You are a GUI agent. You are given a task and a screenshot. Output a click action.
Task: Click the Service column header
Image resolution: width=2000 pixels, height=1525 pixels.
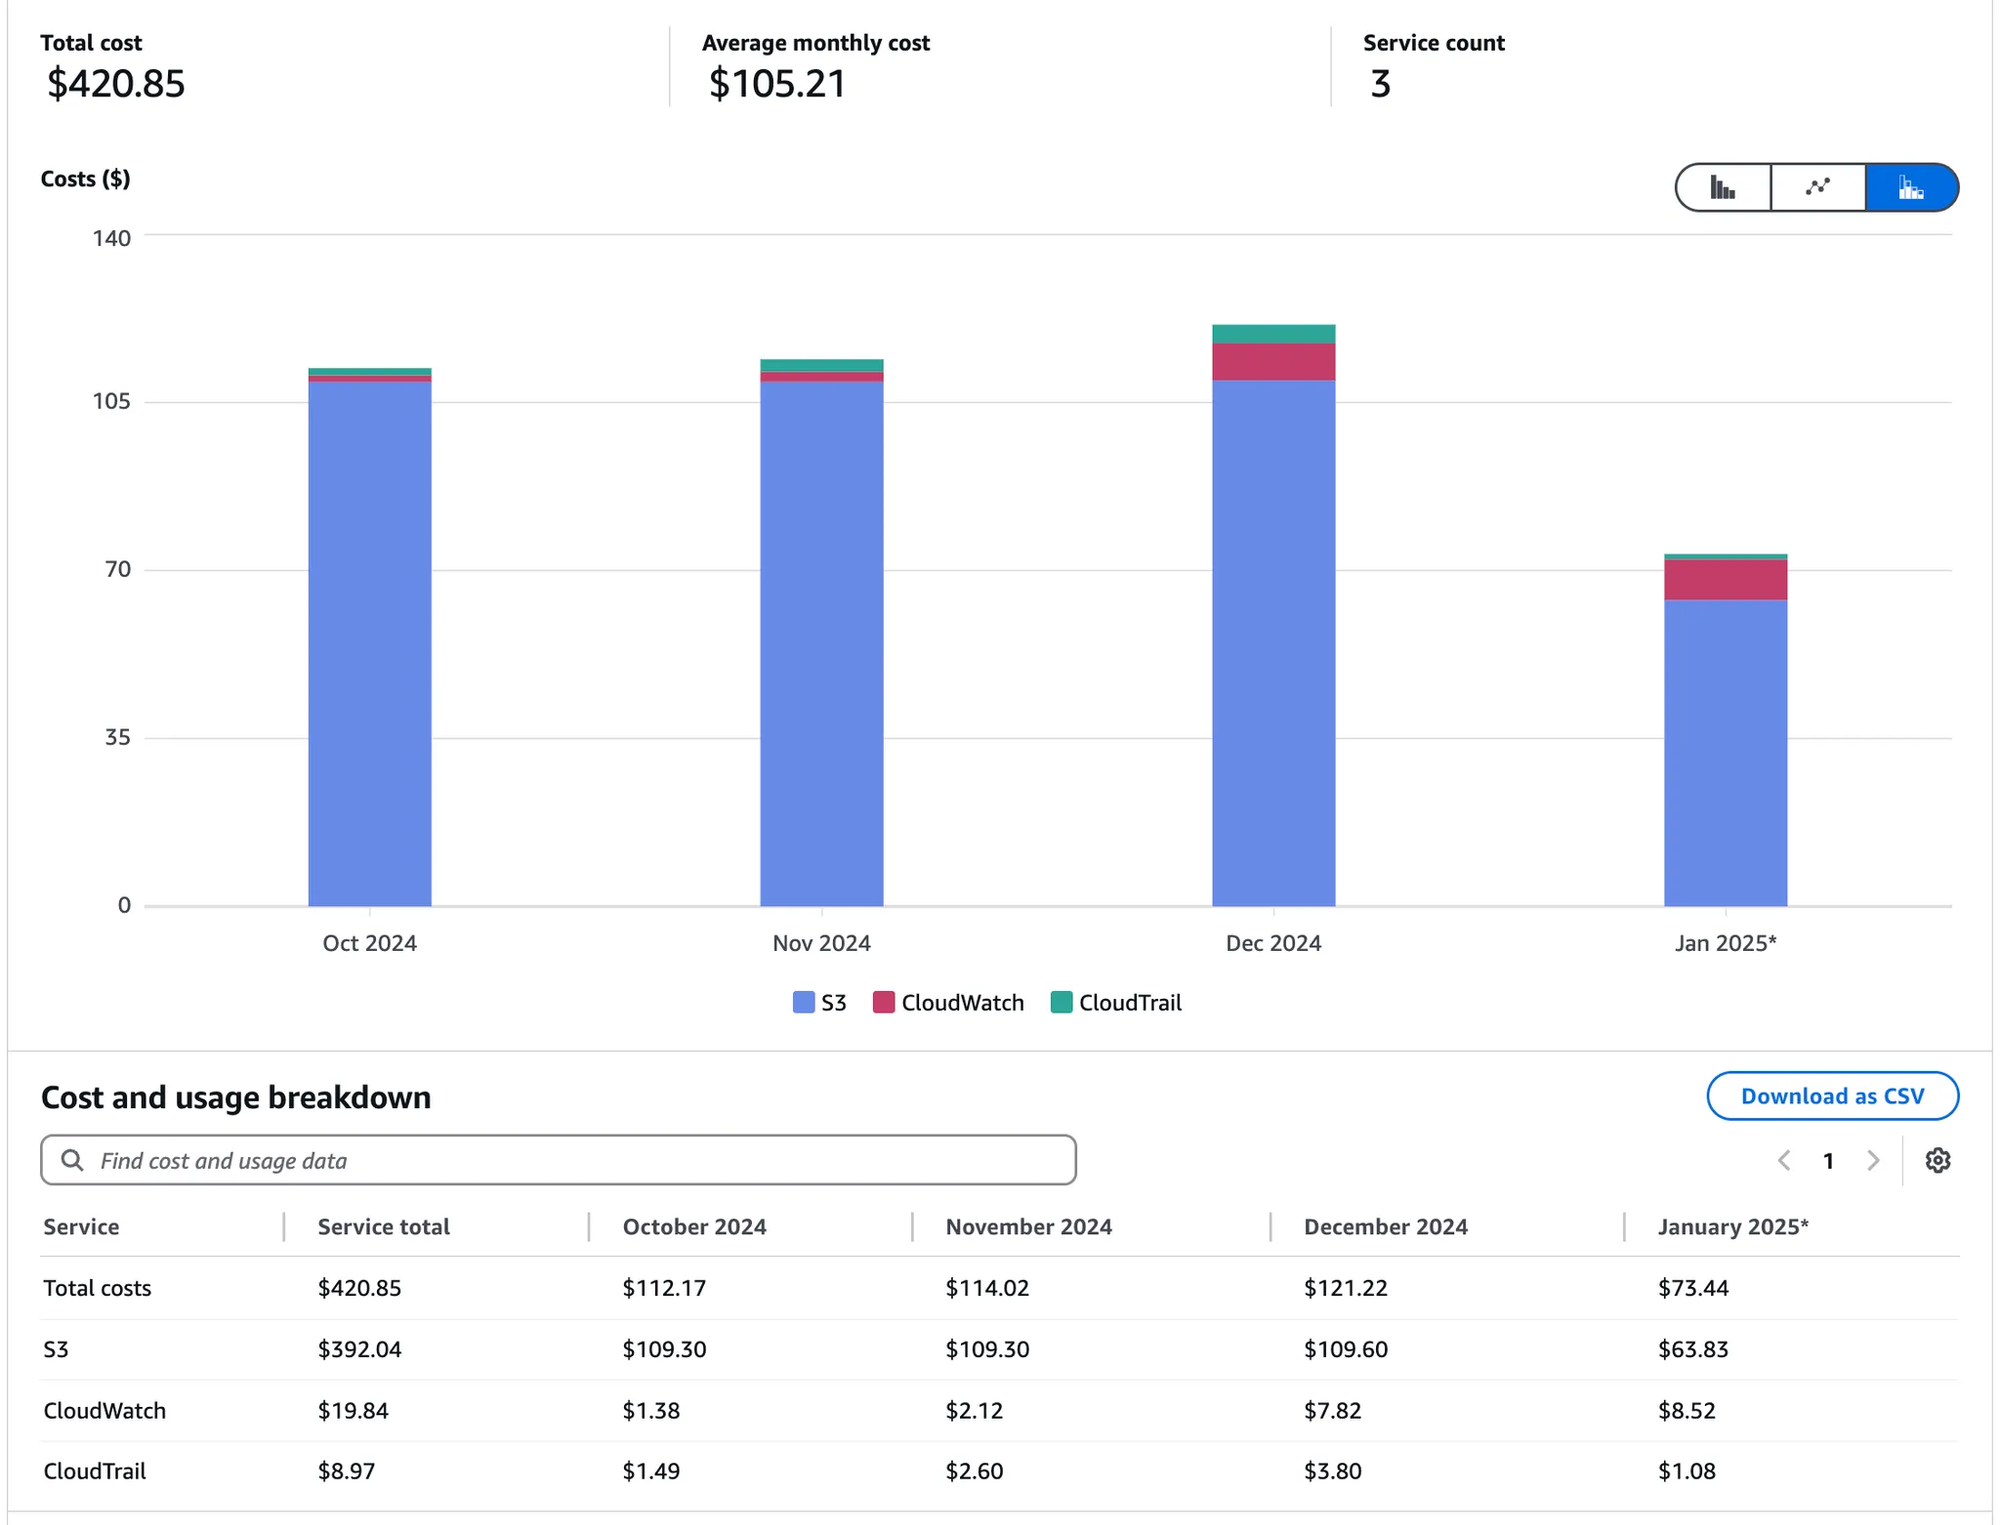(x=81, y=1226)
